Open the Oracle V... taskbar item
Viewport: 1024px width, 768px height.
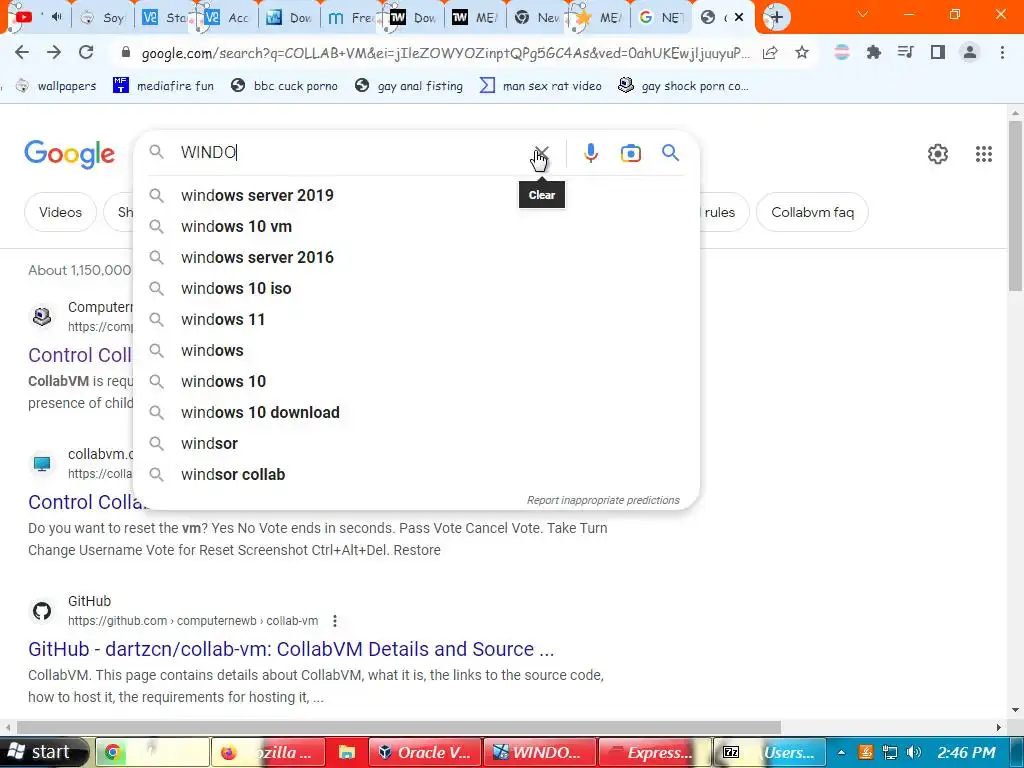pos(426,752)
